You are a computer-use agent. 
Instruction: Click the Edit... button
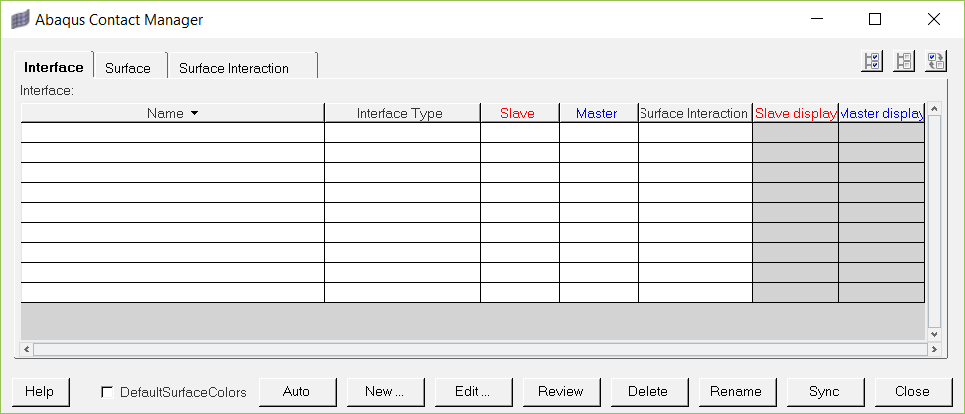point(472,391)
